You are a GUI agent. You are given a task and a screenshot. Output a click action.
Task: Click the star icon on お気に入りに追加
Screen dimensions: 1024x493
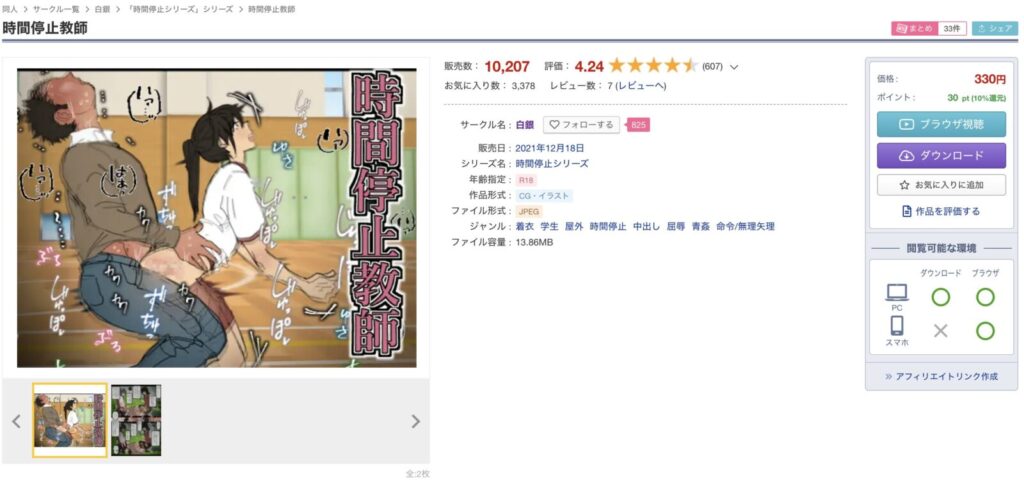[904, 185]
